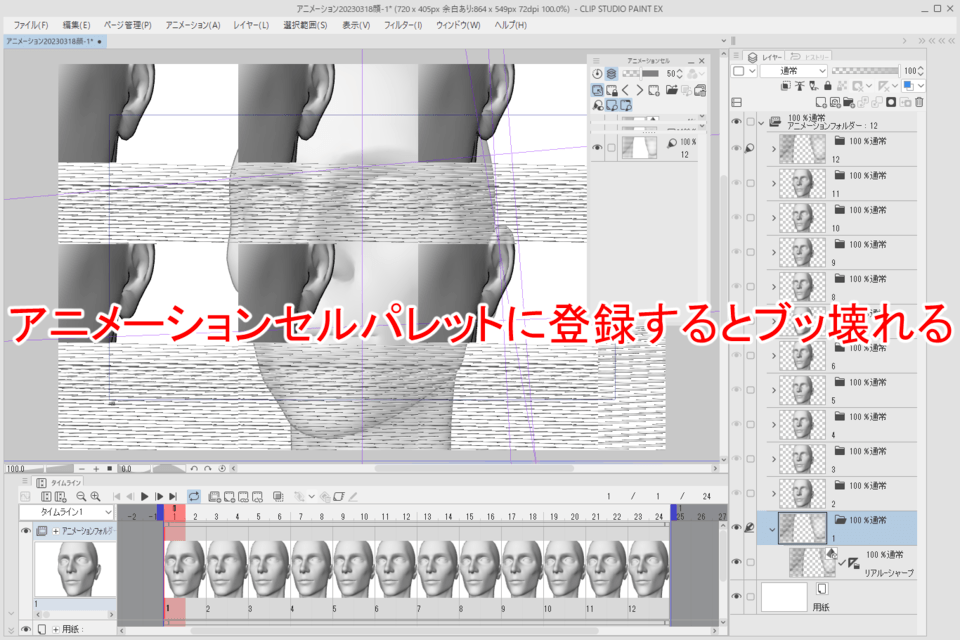Zoom out the timeline view
Image resolution: width=960 pixels, height=640 pixels.
point(81,496)
